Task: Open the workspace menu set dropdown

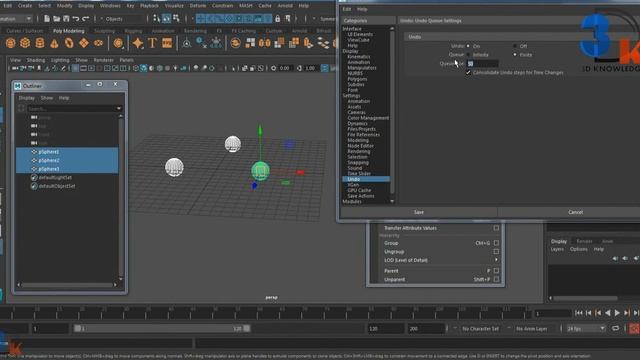Action: [x=16, y=19]
